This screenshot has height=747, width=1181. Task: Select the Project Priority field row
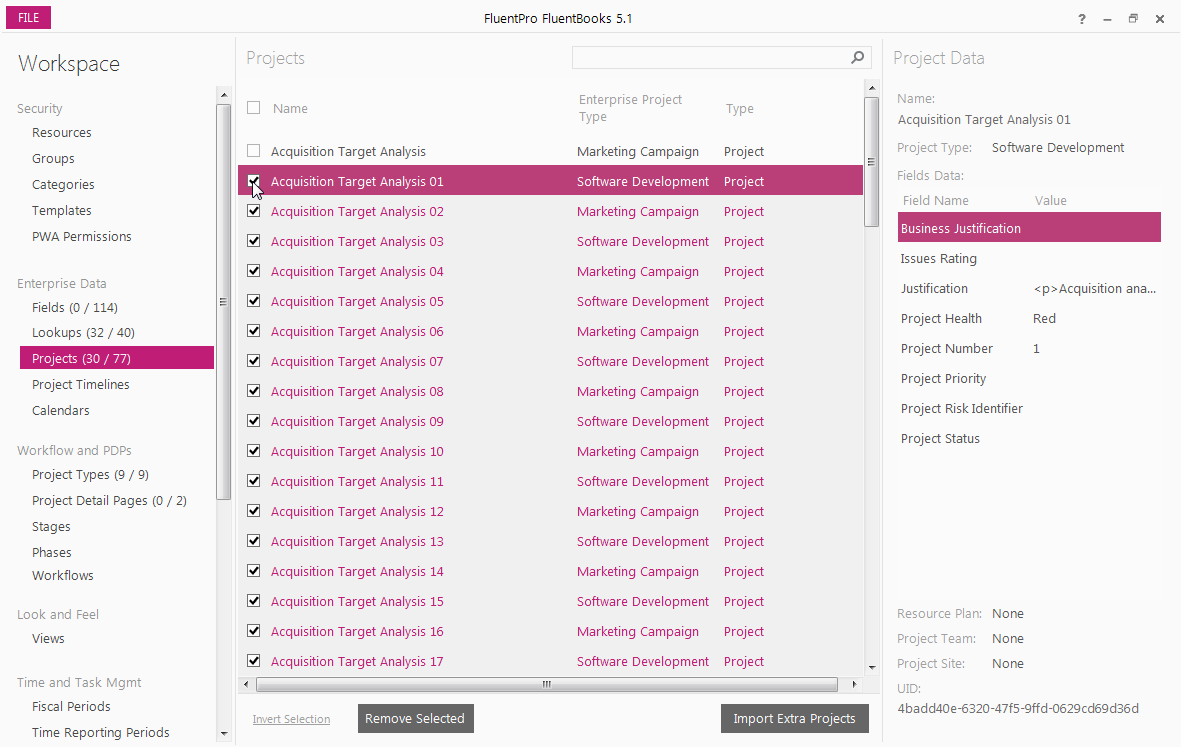point(1029,379)
